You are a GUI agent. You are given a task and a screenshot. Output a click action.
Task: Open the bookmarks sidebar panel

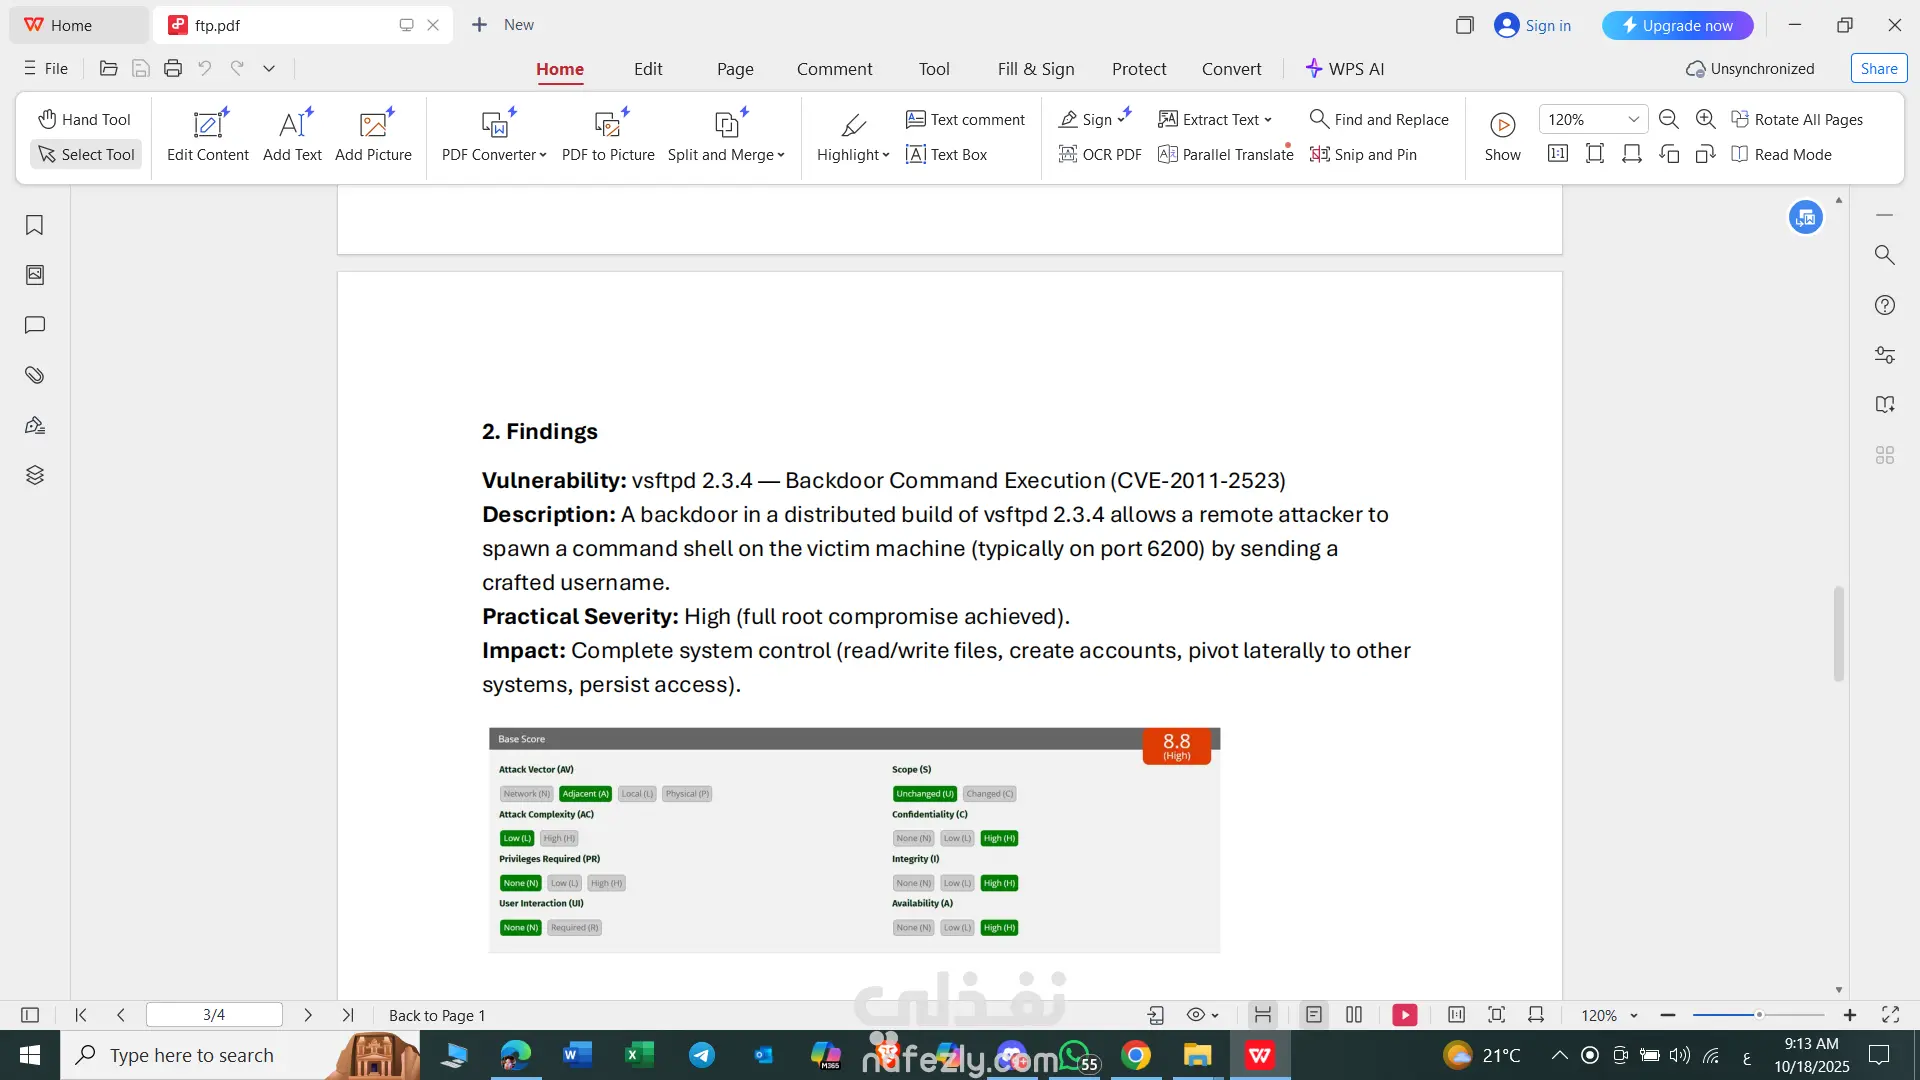click(35, 225)
